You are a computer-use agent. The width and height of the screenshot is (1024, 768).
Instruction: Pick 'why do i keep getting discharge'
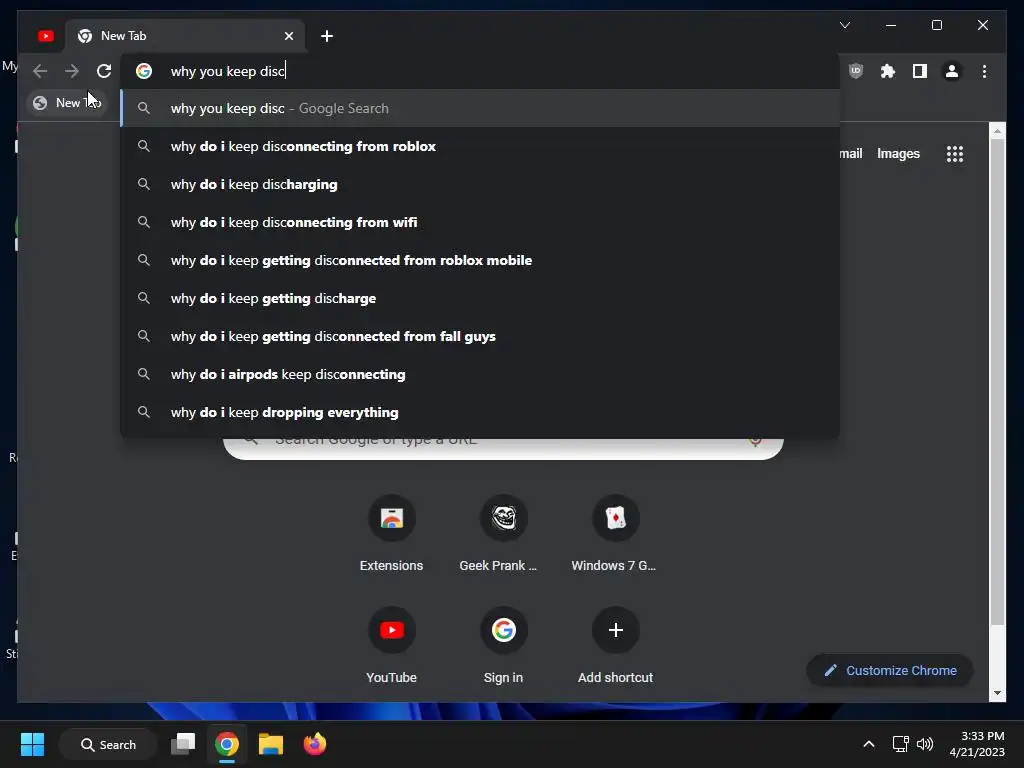[x=480, y=298]
